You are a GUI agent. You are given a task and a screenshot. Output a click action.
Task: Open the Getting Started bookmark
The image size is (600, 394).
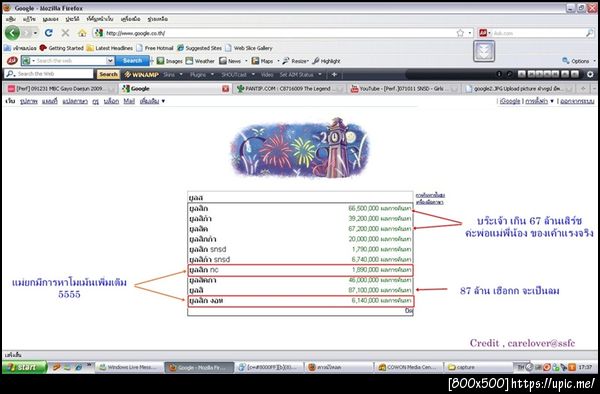(61, 48)
